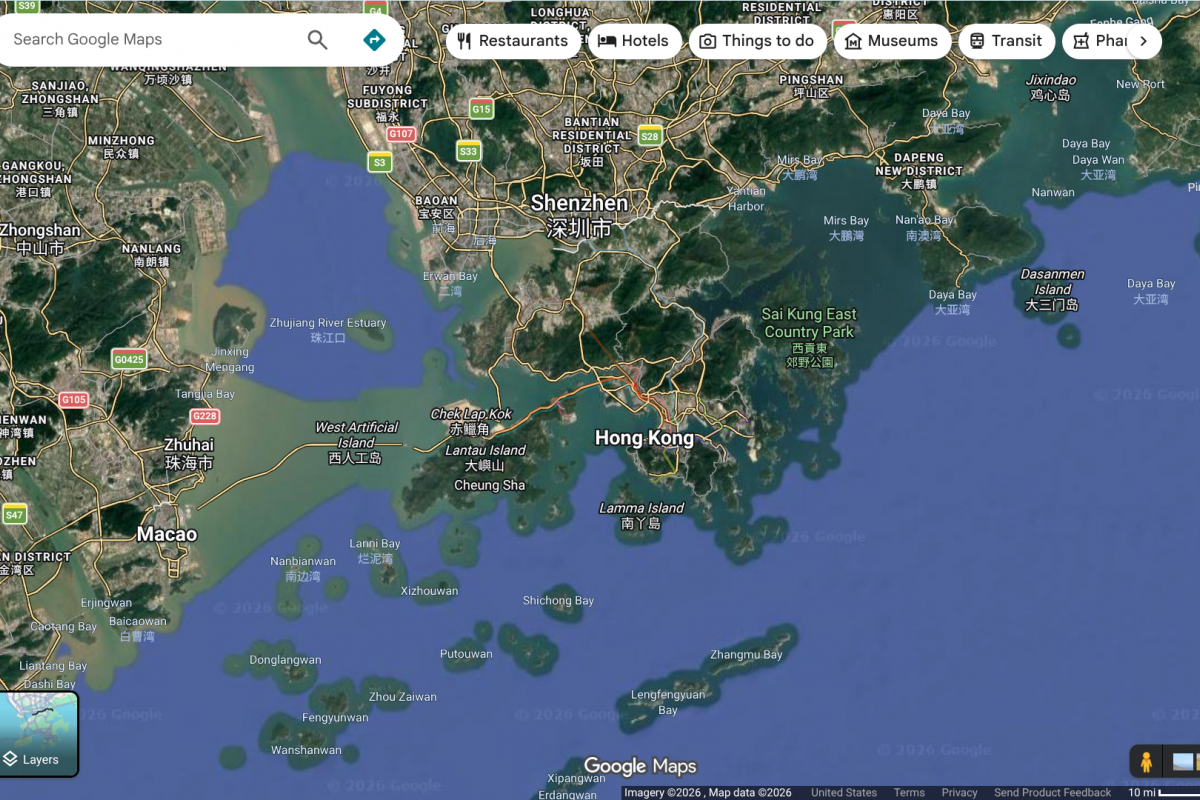Select the Museums building icon
The width and height of the screenshot is (1200, 800).
854,41
